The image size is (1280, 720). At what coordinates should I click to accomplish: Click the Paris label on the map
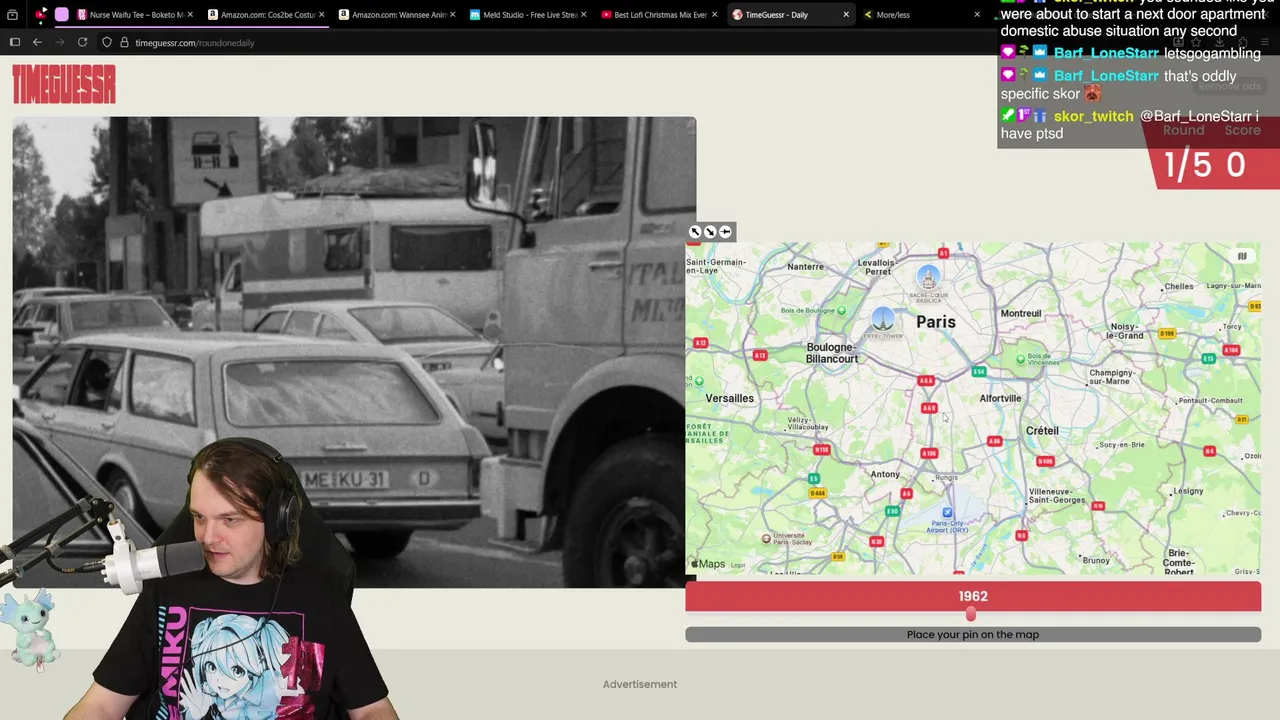[936, 321]
